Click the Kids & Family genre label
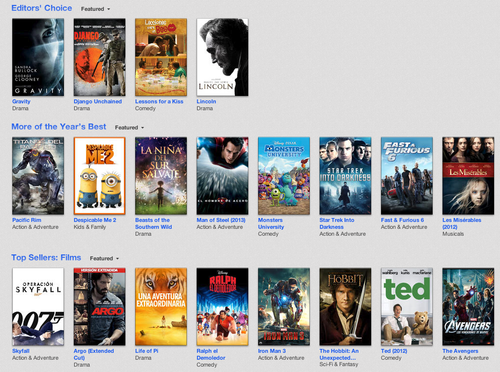The height and width of the screenshot is (372, 500). tap(90, 227)
